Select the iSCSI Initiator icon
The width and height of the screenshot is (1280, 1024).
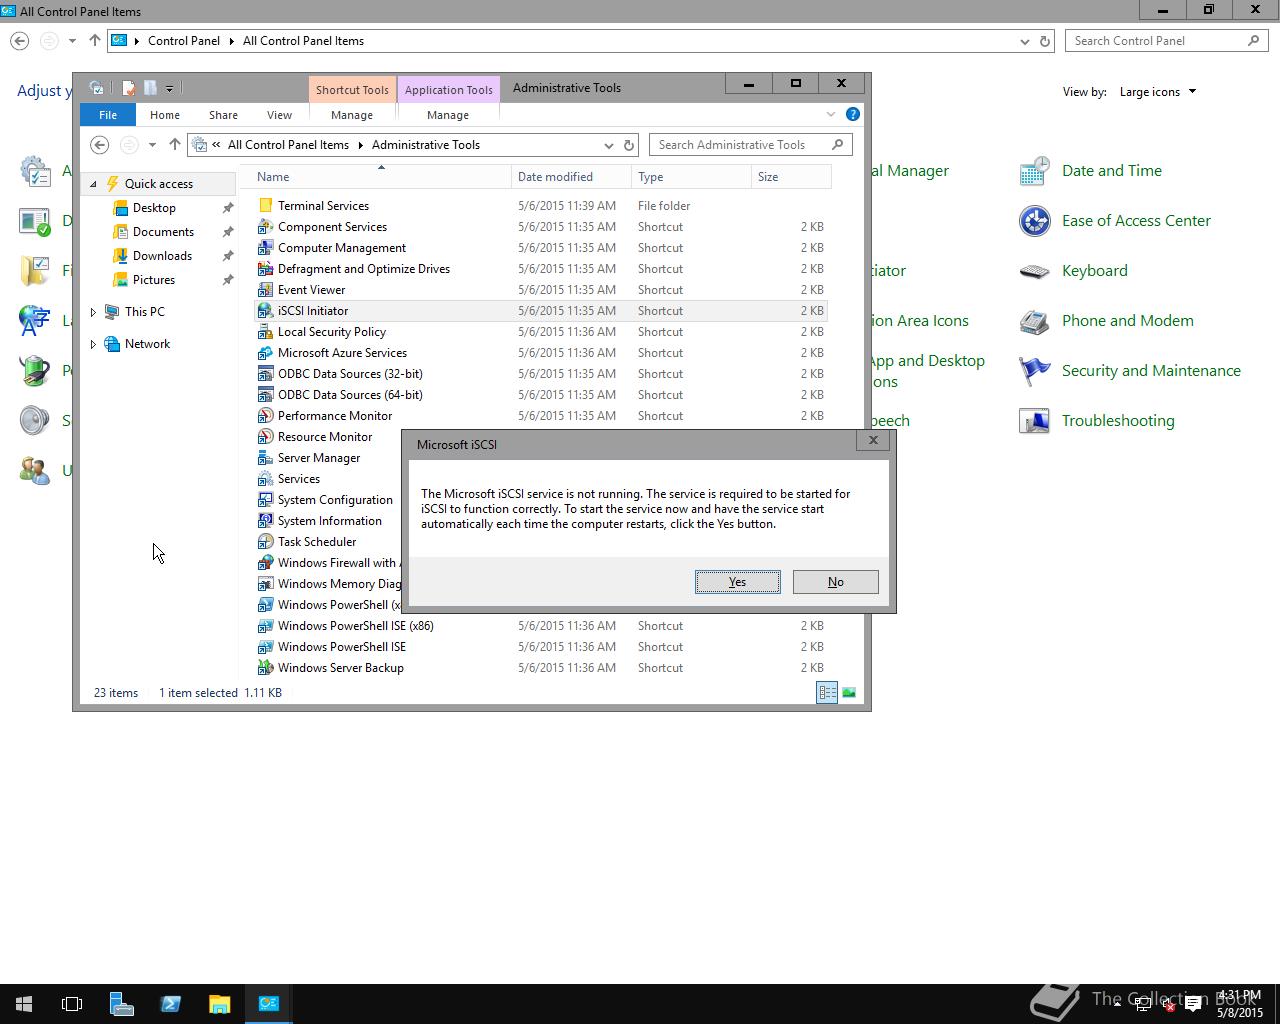pos(265,311)
